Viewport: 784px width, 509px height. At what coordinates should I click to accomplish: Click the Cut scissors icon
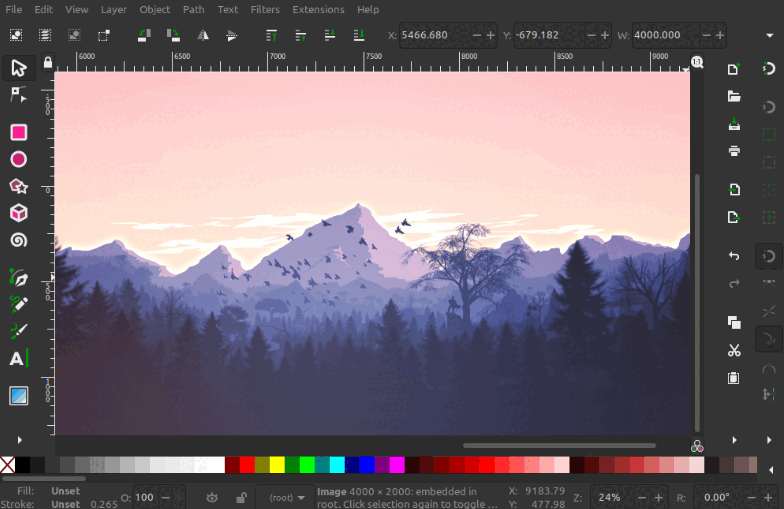click(x=734, y=350)
